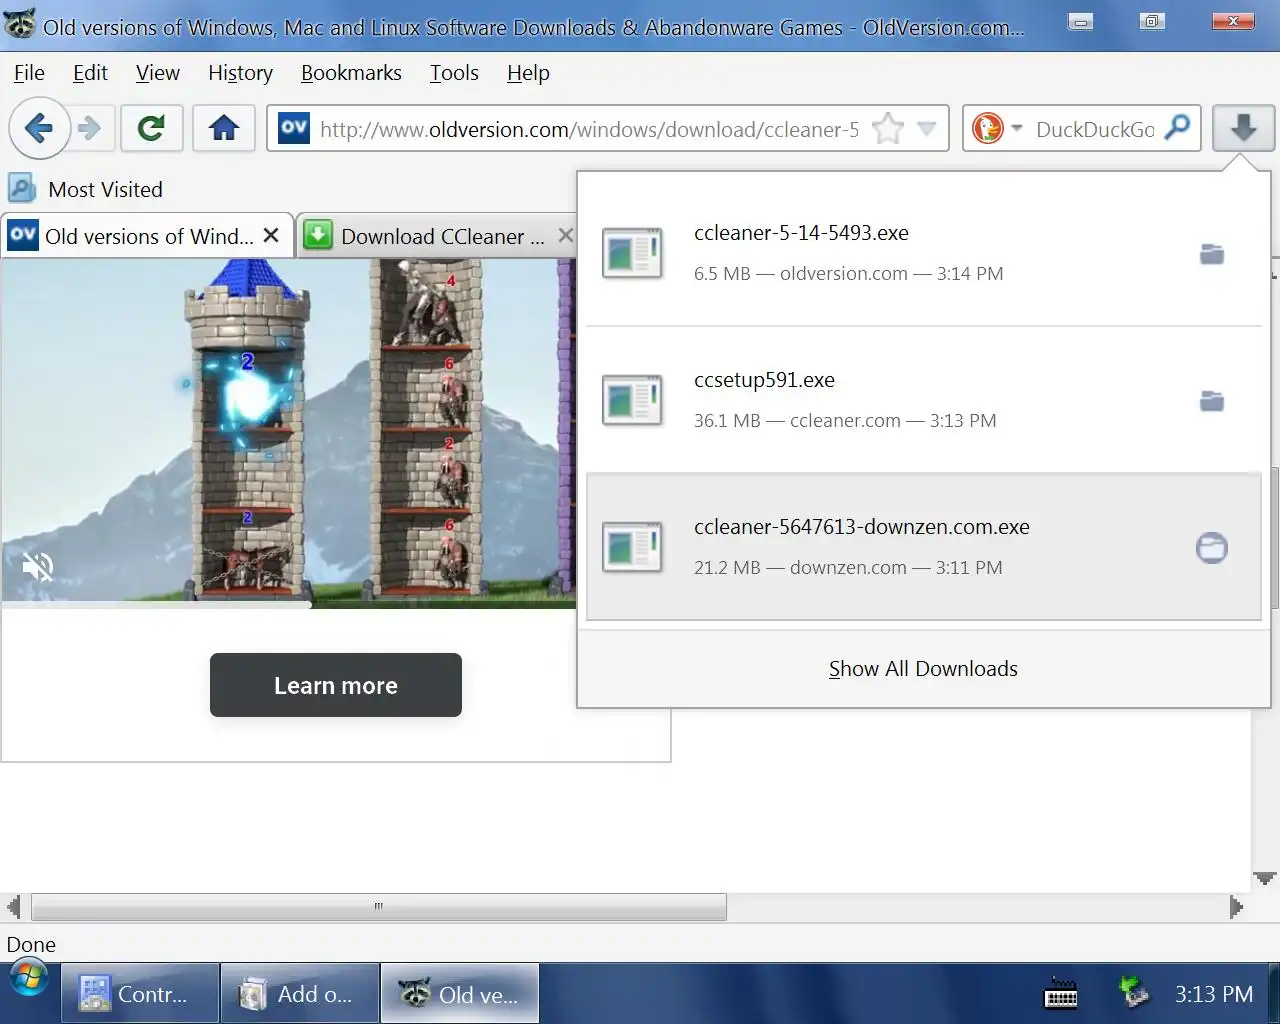1280x1024 pixels.
Task: Click the Forward arrow button
Action: pos(90,128)
